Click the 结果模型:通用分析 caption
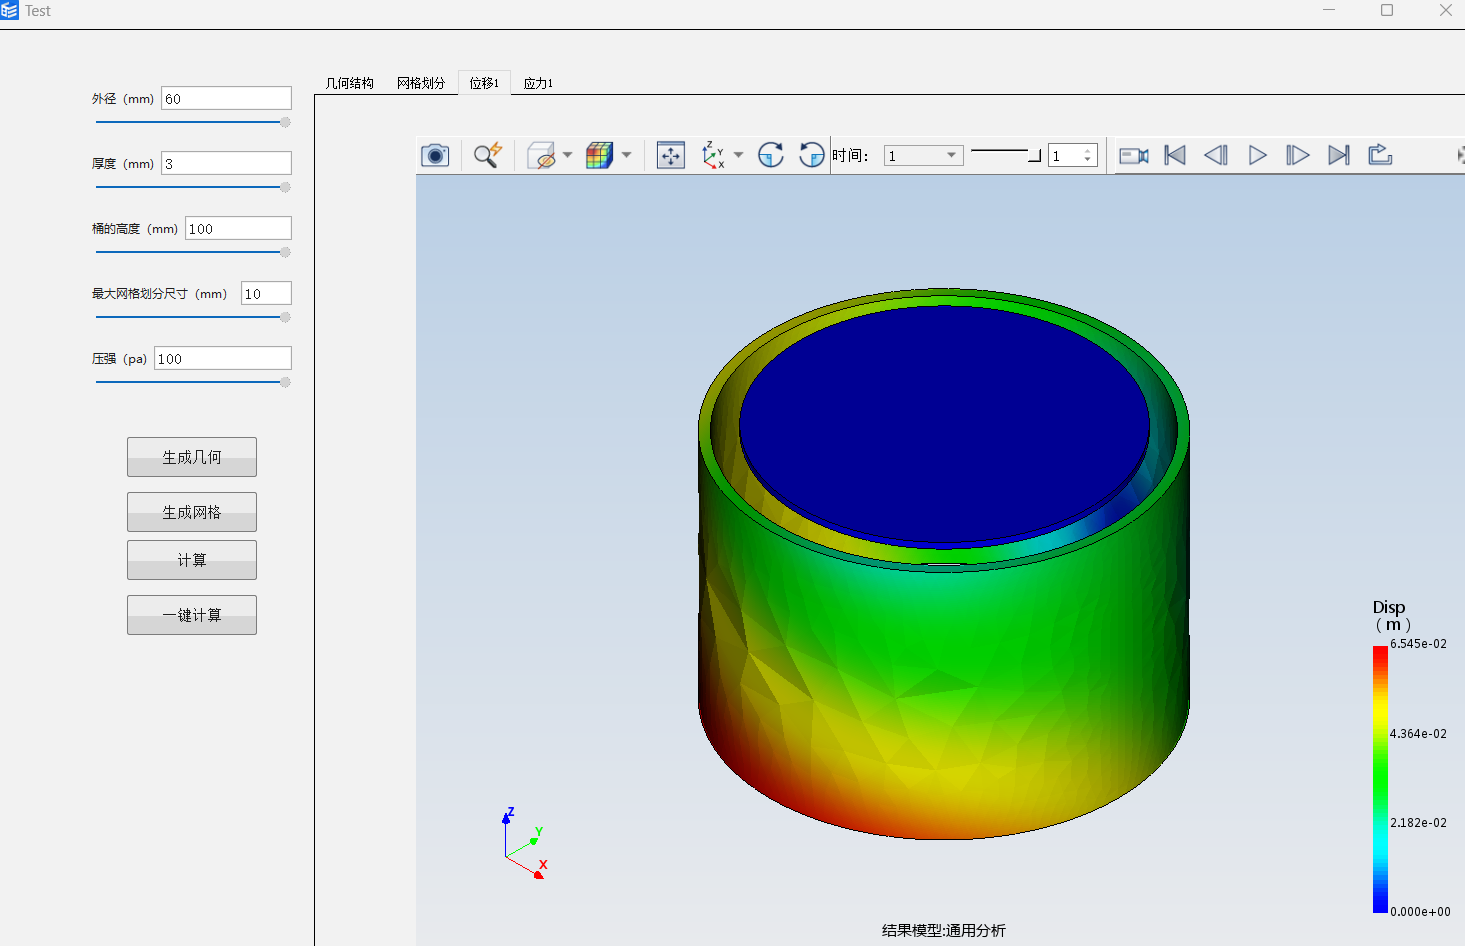The height and width of the screenshot is (946, 1465). pyautogui.click(x=944, y=930)
